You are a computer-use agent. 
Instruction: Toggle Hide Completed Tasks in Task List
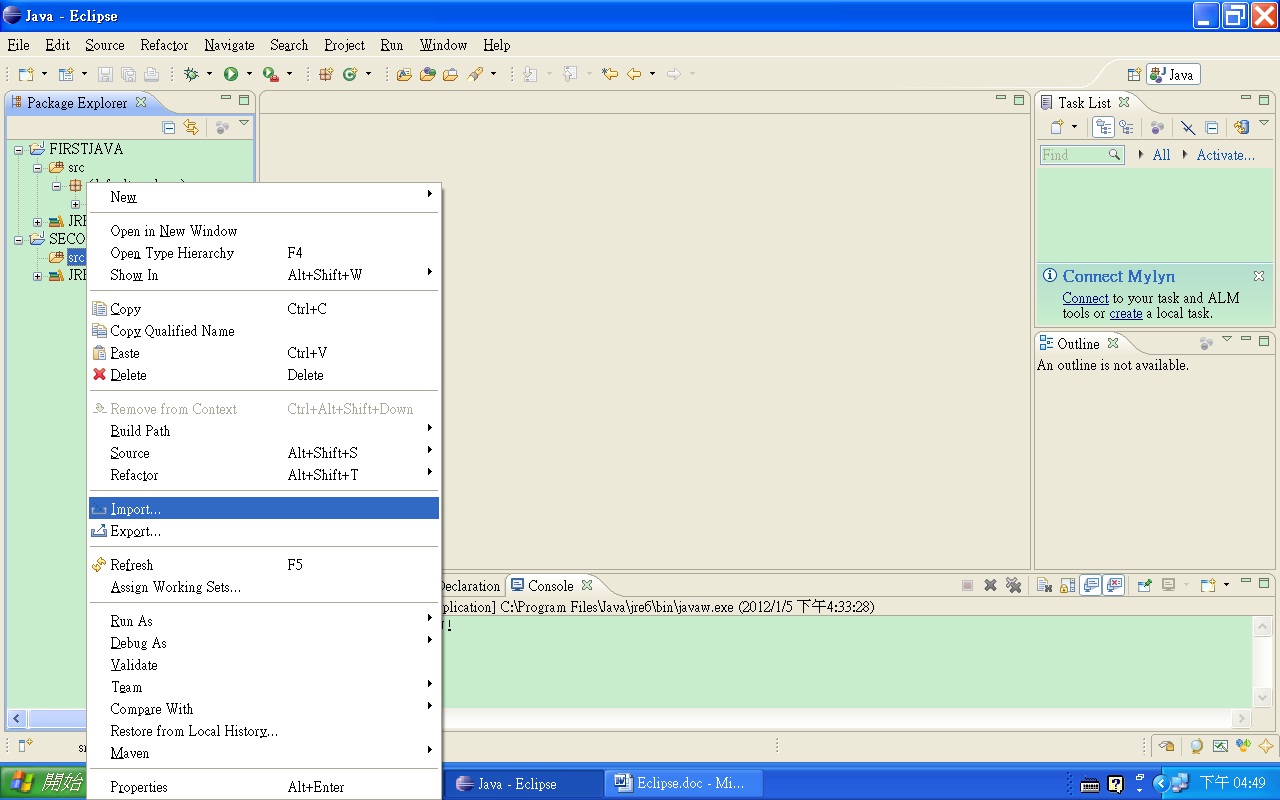[x=1188, y=127]
